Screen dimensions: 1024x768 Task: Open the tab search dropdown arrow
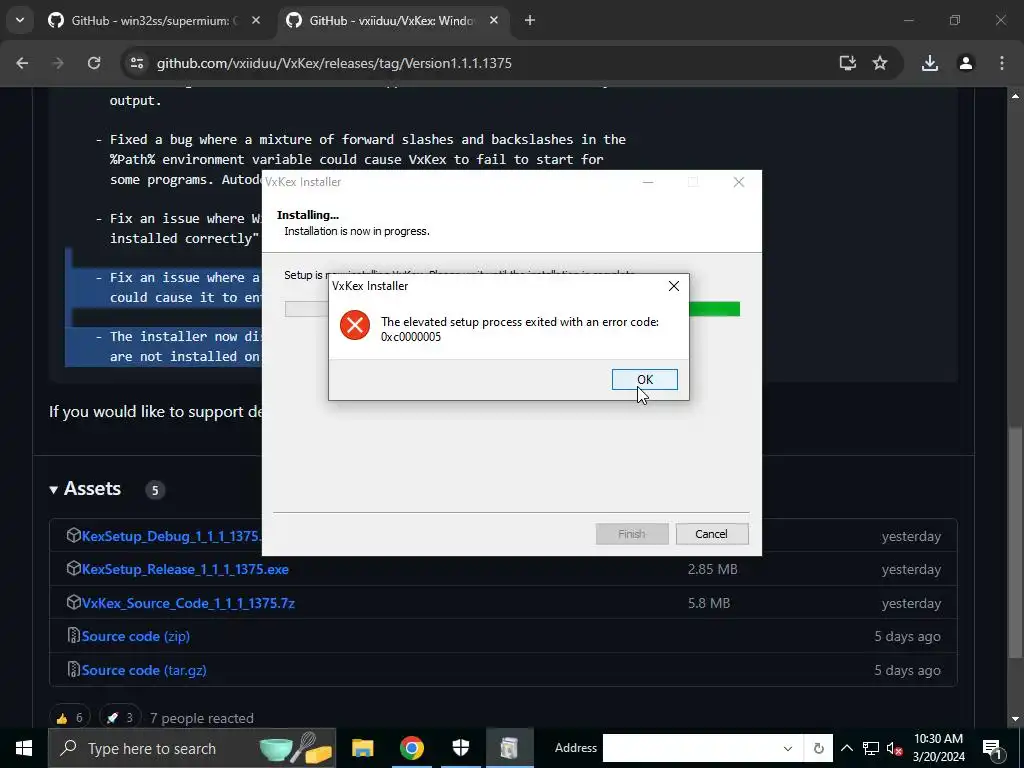pyautogui.click(x=20, y=21)
